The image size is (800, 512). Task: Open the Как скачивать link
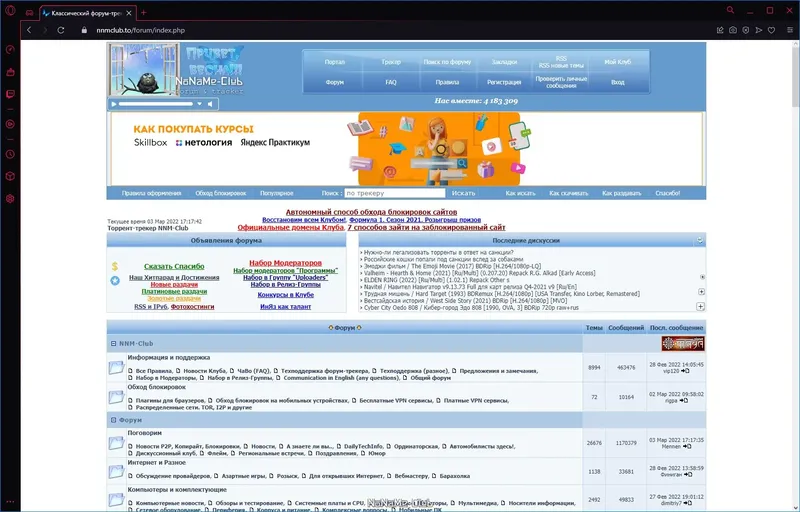[x=568, y=193]
